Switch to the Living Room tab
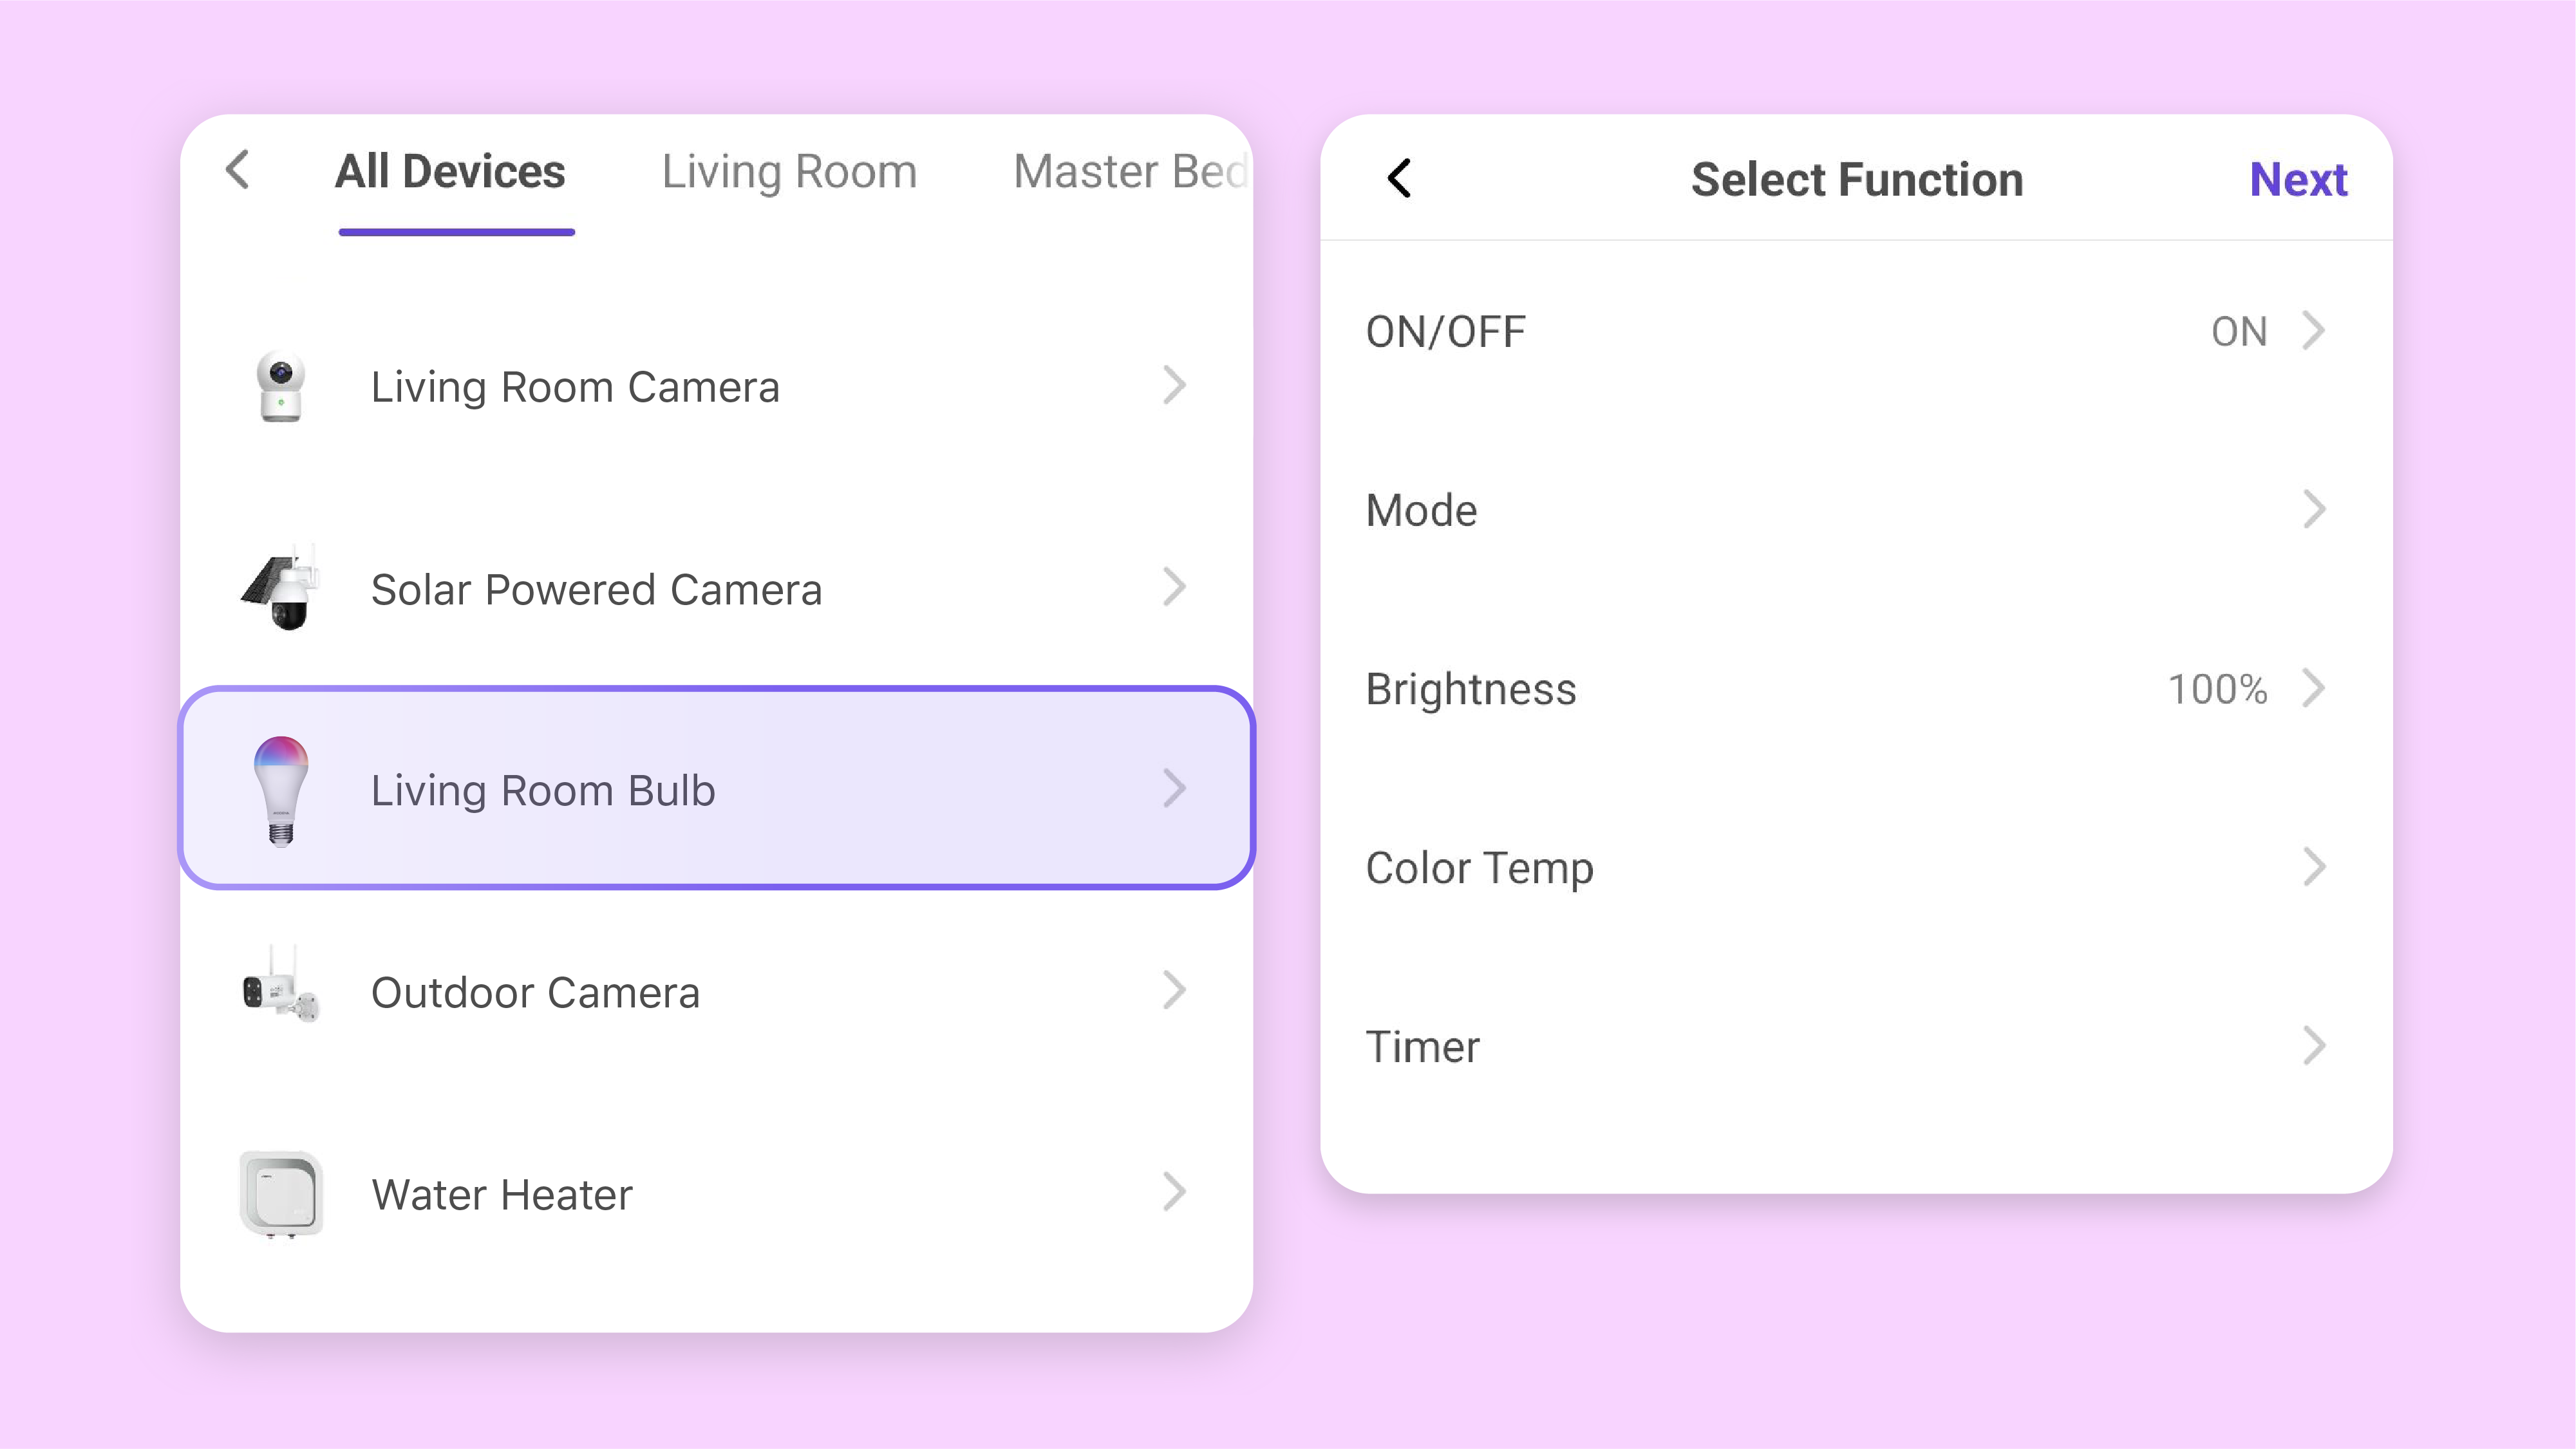This screenshot has width=2576, height=1449. [789, 171]
